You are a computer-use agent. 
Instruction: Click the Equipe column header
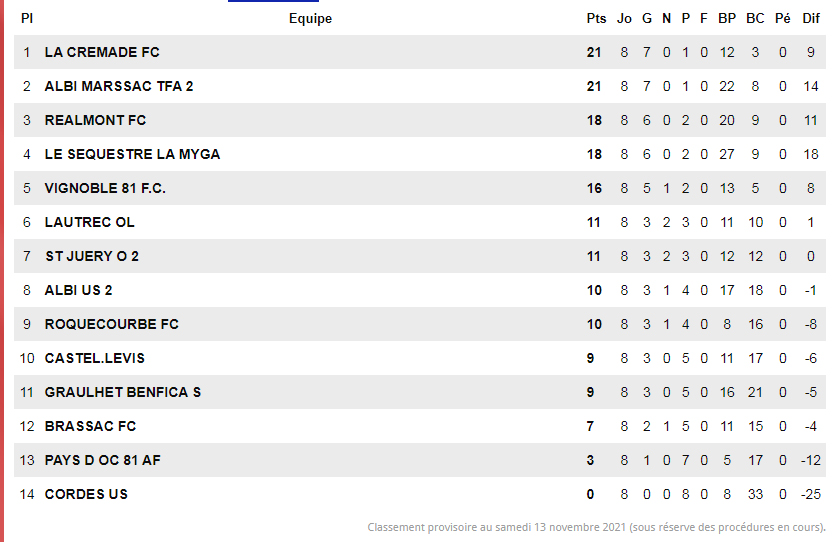click(310, 18)
